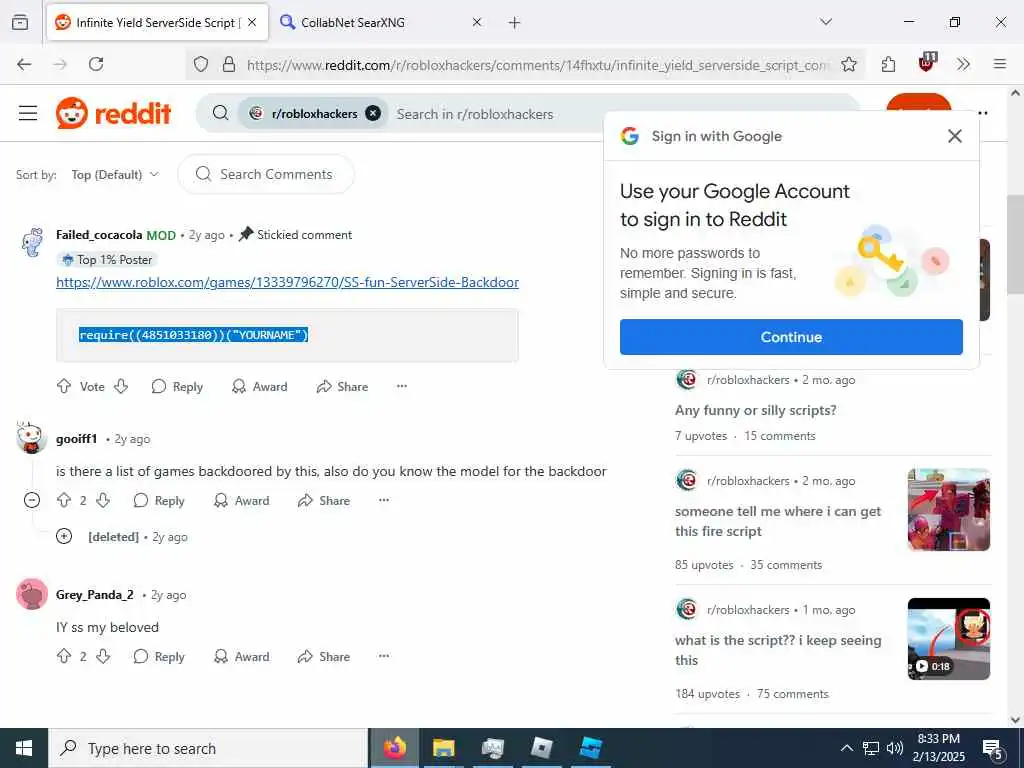Open Roblox Player taskbar icon
Viewport: 1024px width, 768px height.
[541, 748]
